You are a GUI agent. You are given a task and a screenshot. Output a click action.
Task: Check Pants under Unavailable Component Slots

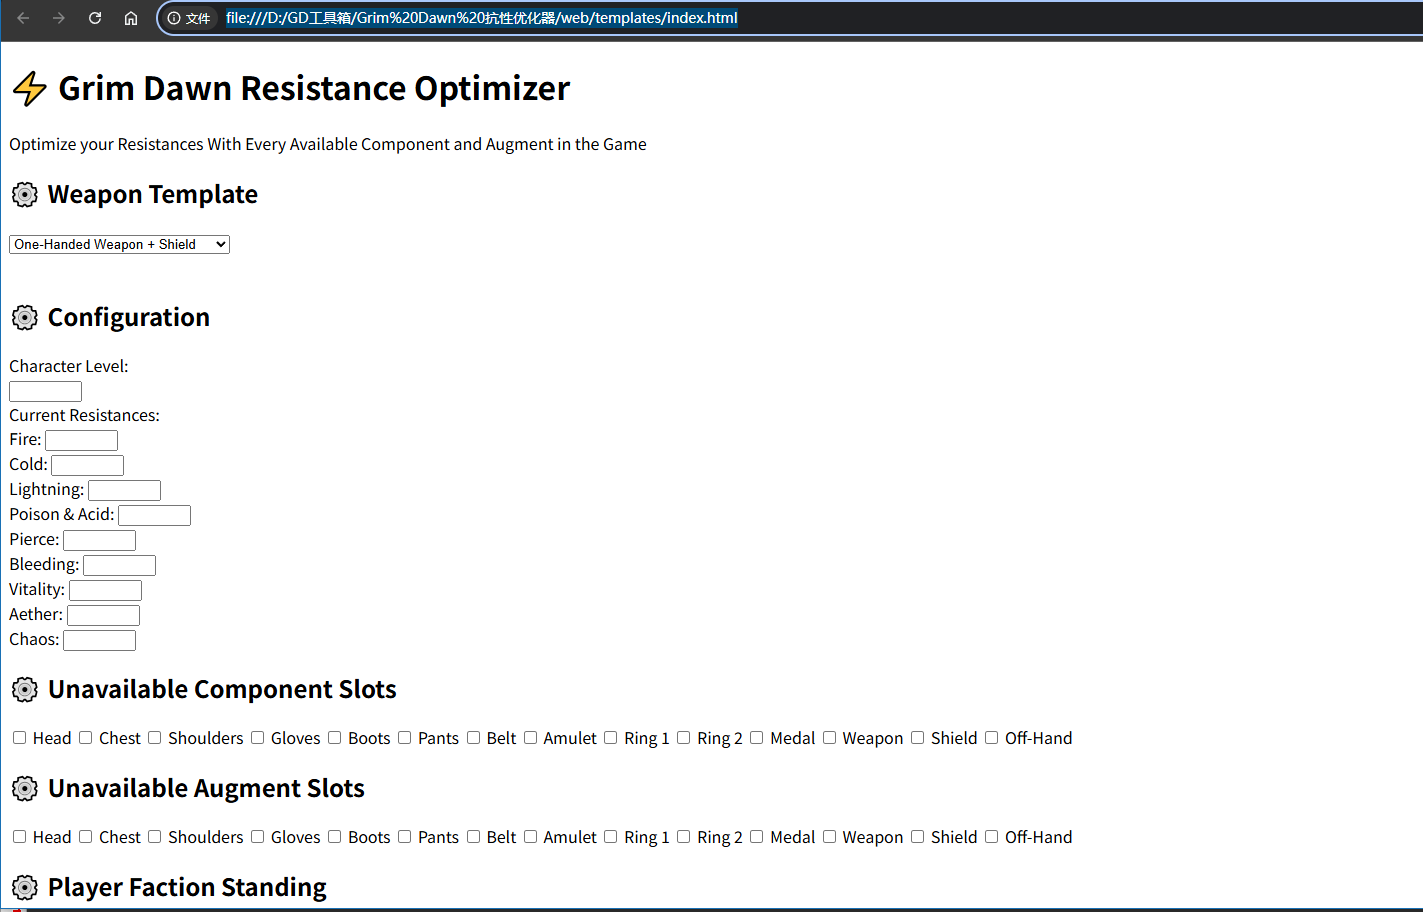tap(405, 738)
